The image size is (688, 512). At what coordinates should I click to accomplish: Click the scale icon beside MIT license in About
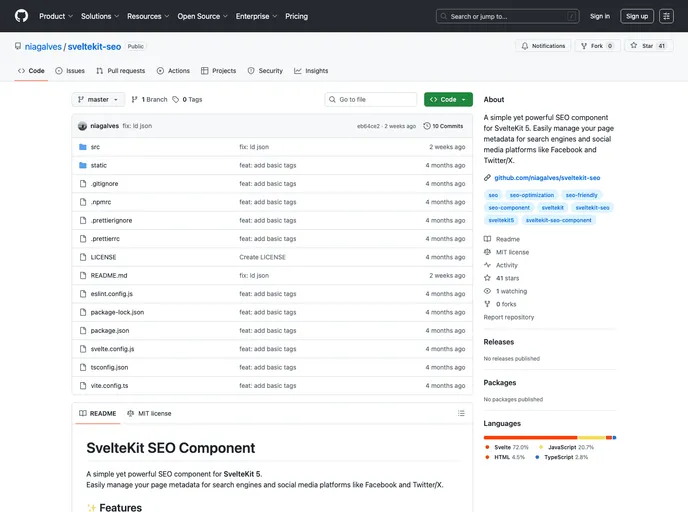click(487, 252)
